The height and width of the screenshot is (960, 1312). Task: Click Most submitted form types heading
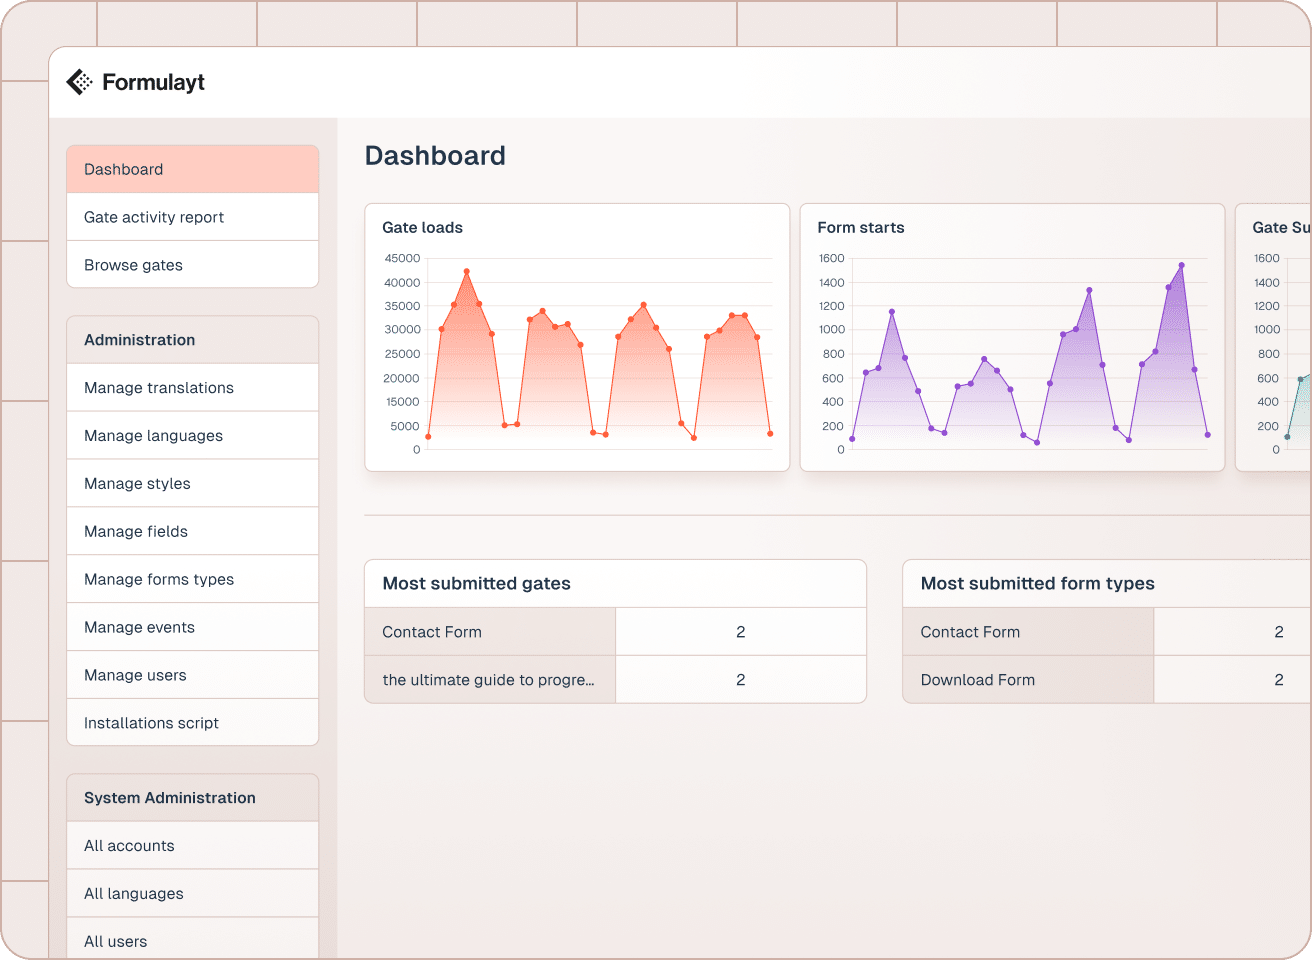[1037, 584]
